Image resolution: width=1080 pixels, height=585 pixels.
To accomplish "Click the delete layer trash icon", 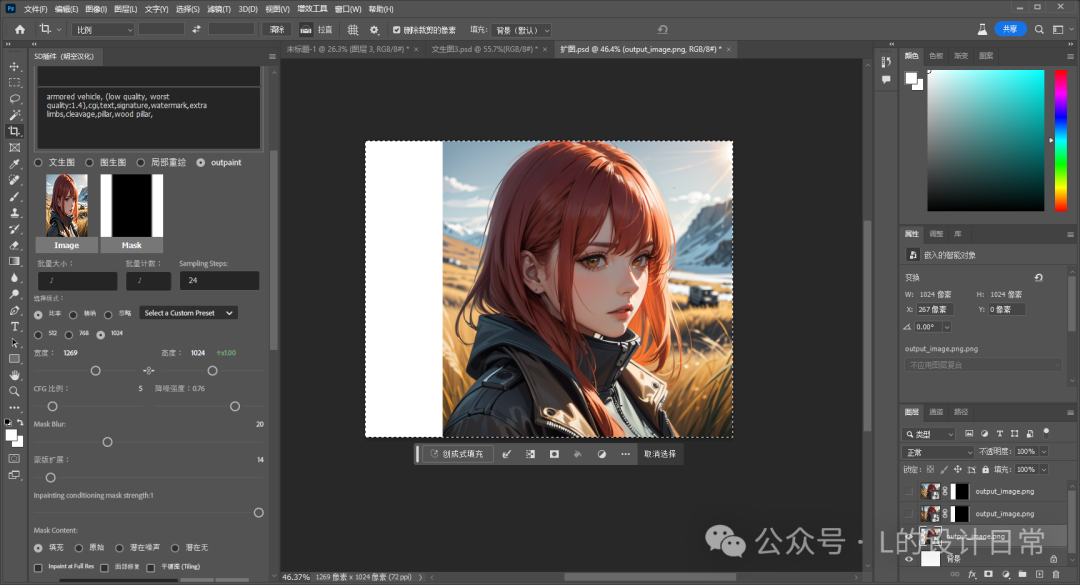I will 1056,573.
